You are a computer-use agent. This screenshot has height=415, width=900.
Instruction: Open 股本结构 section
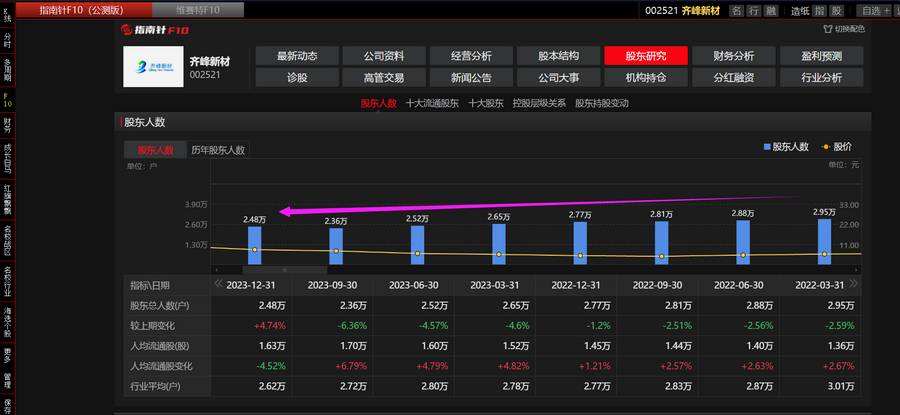[x=558, y=56]
